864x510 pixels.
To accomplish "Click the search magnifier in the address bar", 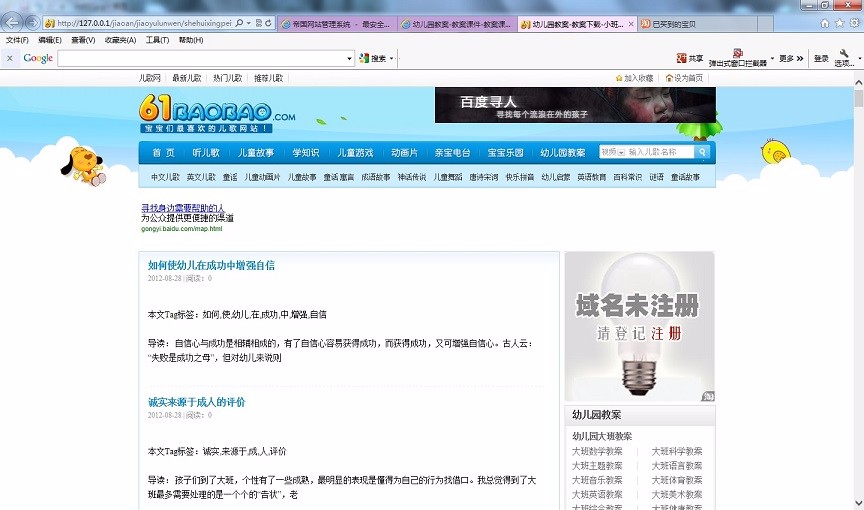I will coord(239,23).
